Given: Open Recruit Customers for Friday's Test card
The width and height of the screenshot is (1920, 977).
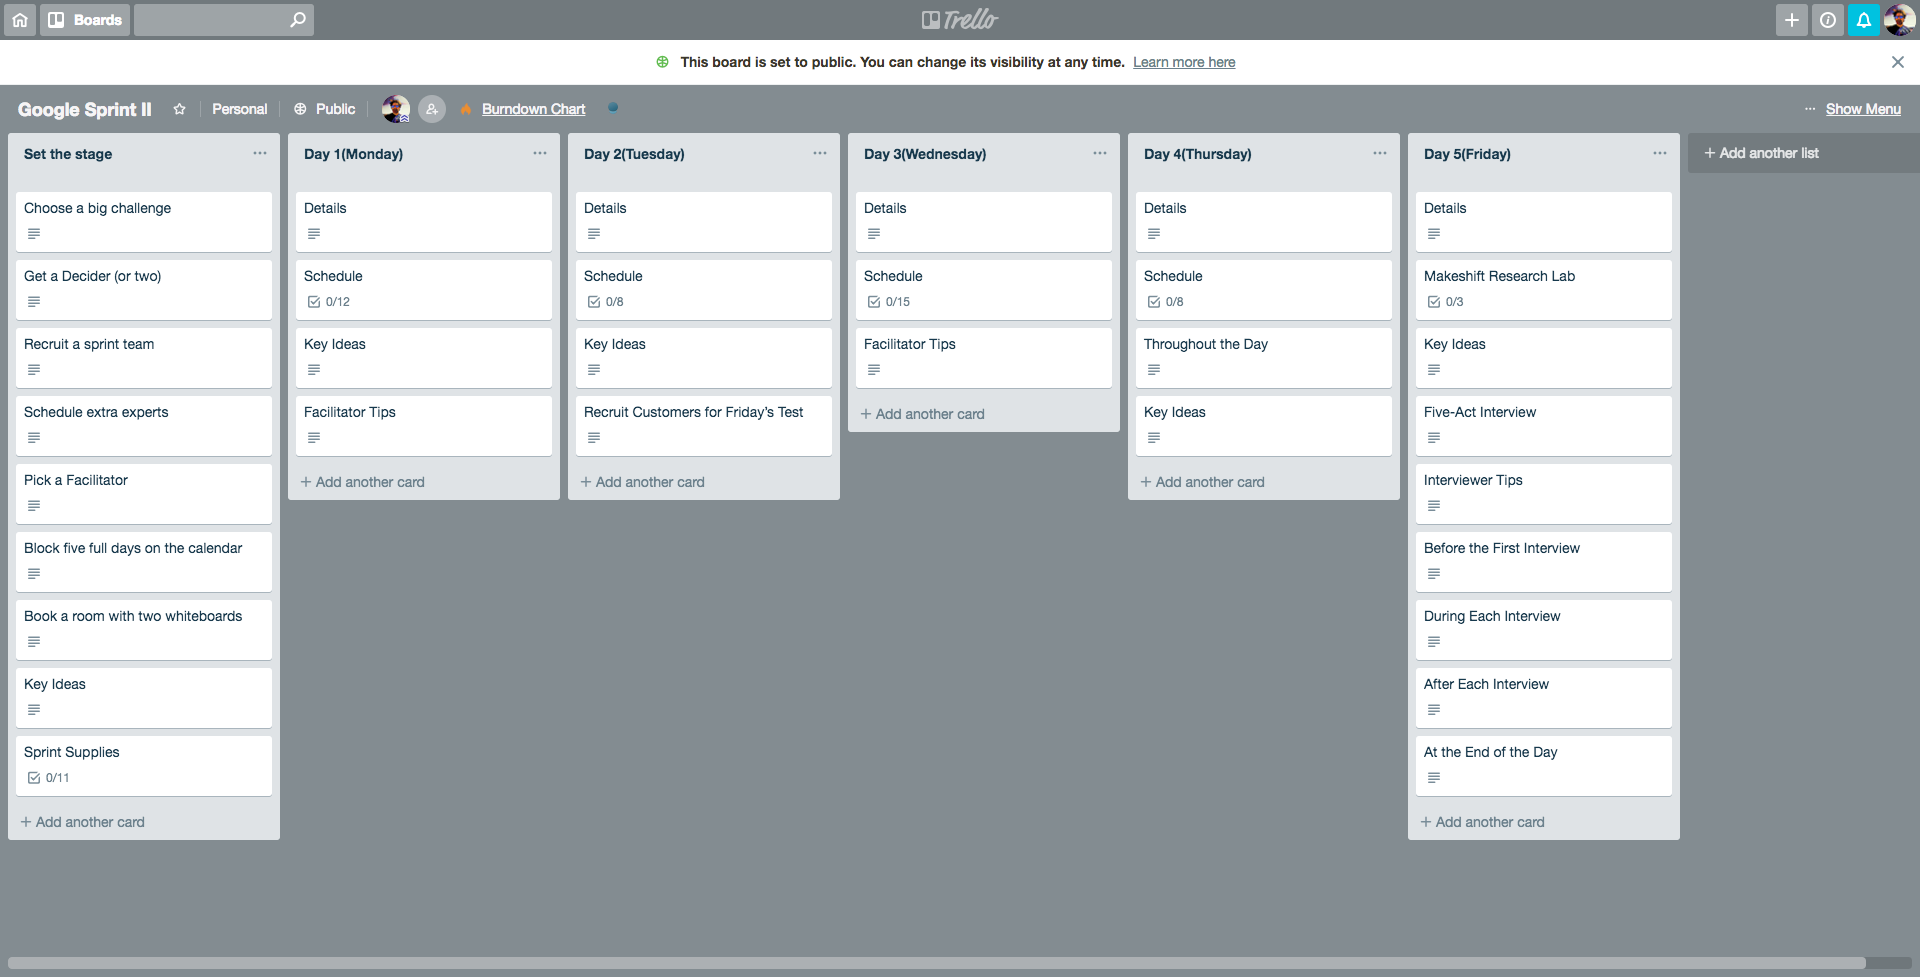Looking at the screenshot, I should [704, 425].
